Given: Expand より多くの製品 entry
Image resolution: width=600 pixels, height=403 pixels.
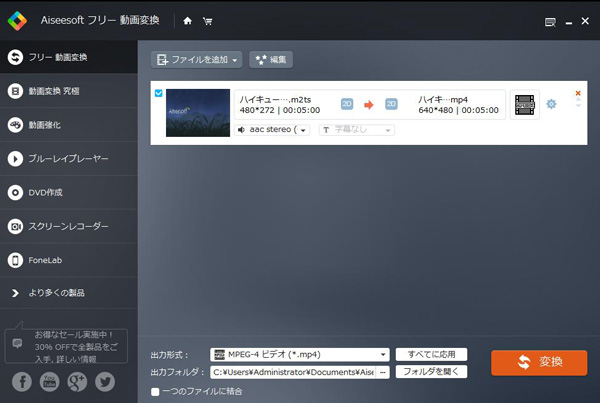Looking at the screenshot, I should (68, 293).
